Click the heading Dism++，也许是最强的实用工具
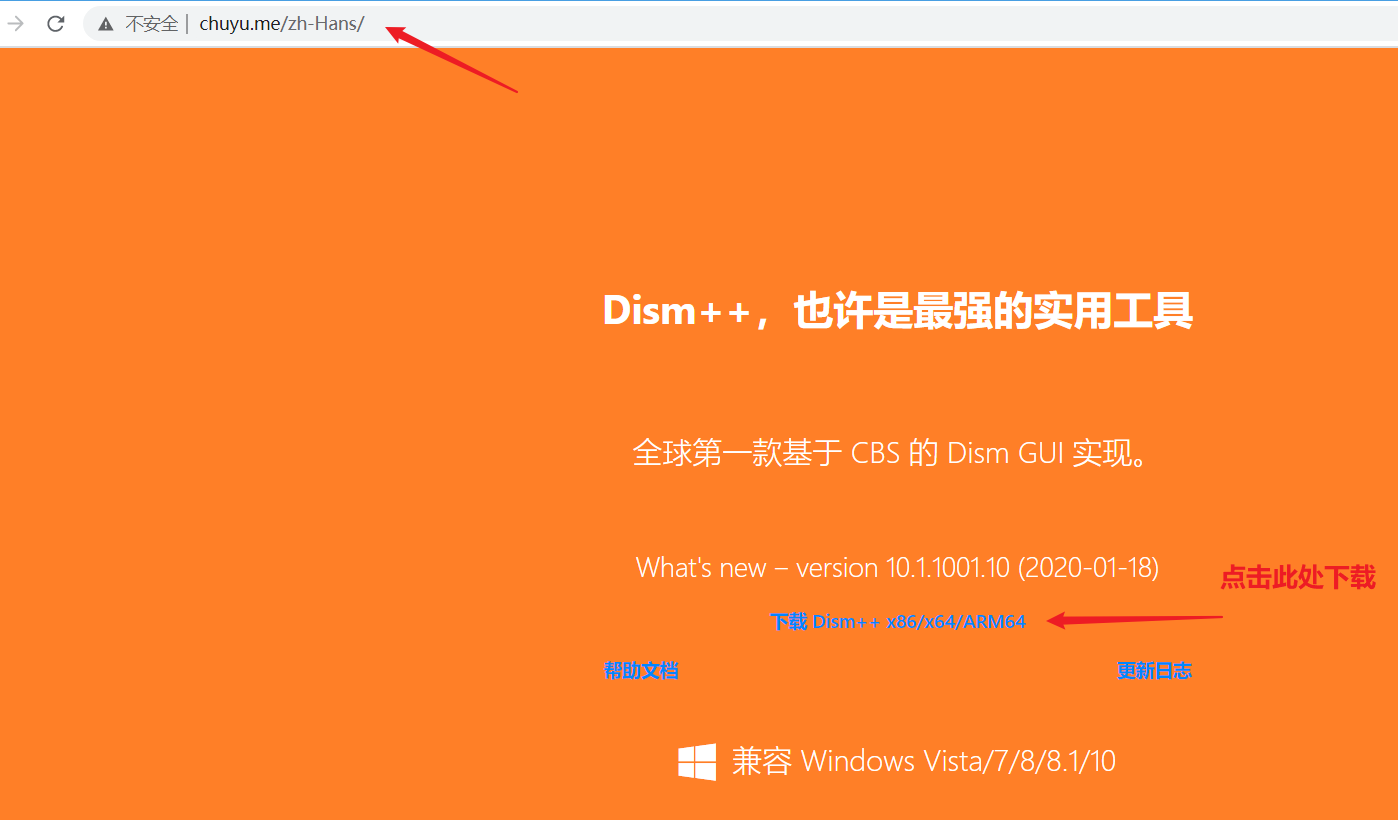The height and width of the screenshot is (820, 1398). 897,311
